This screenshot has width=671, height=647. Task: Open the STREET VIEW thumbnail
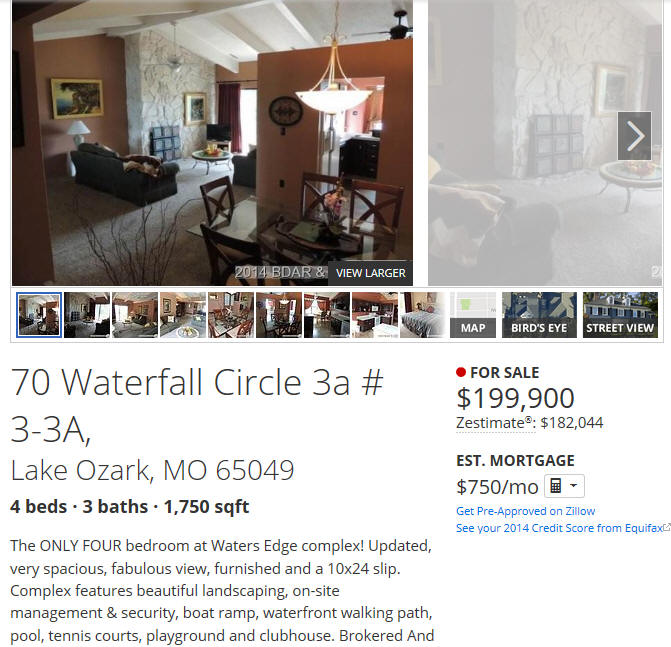click(620, 315)
